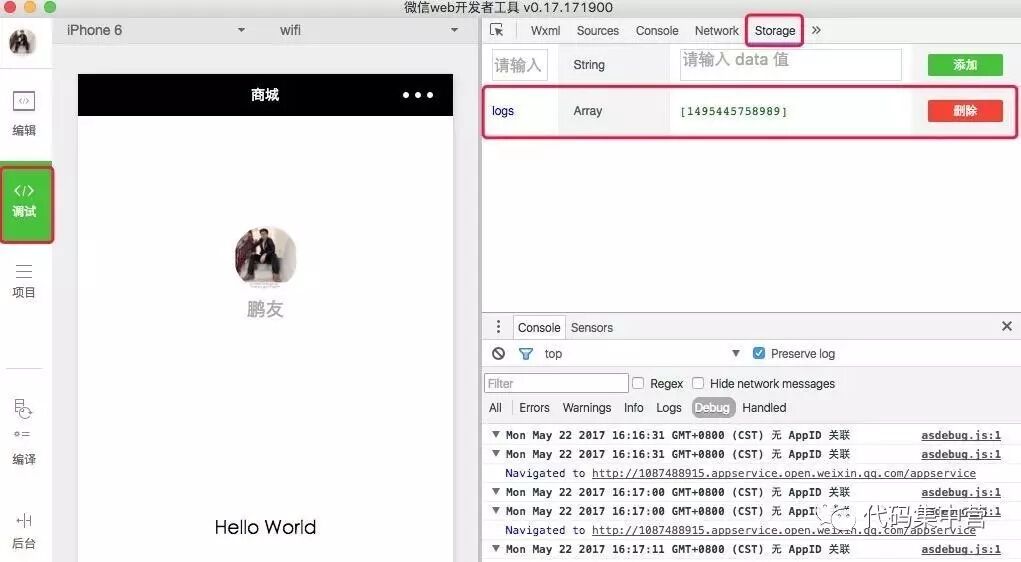Focus the console Filter text box

556,383
